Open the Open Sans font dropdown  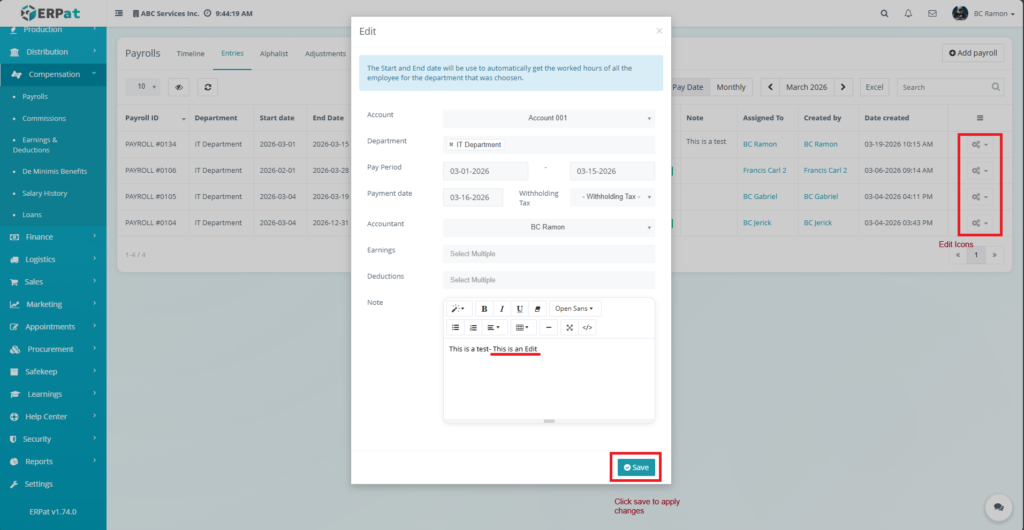(x=573, y=309)
